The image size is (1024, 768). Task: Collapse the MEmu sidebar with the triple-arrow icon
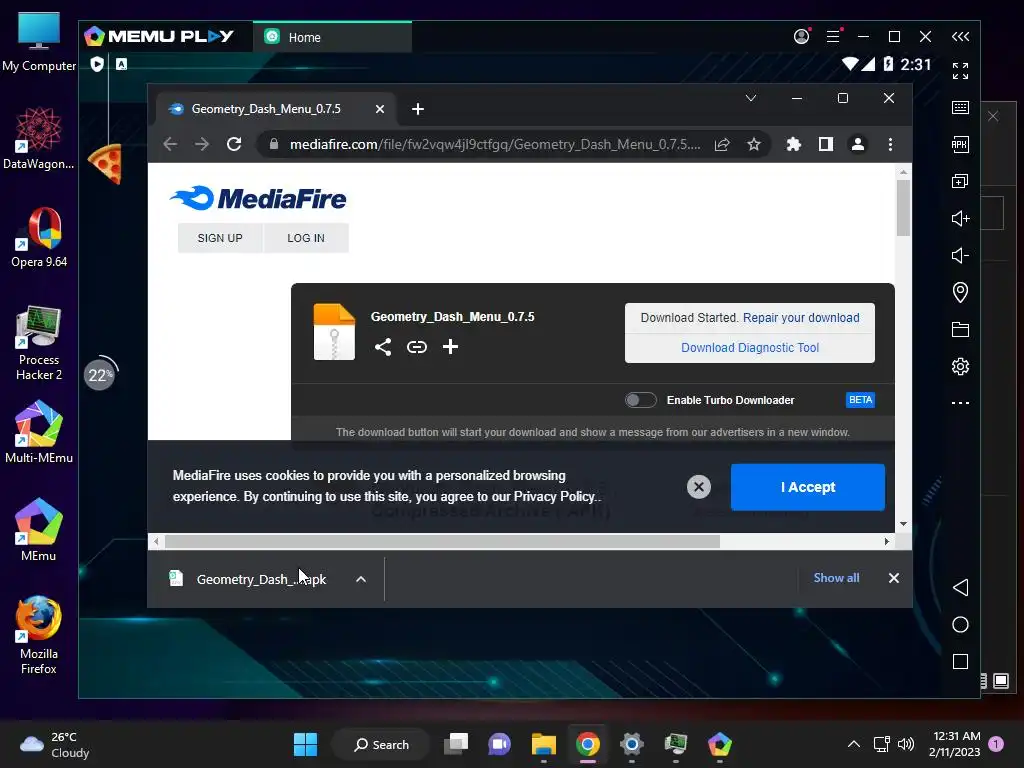960,37
